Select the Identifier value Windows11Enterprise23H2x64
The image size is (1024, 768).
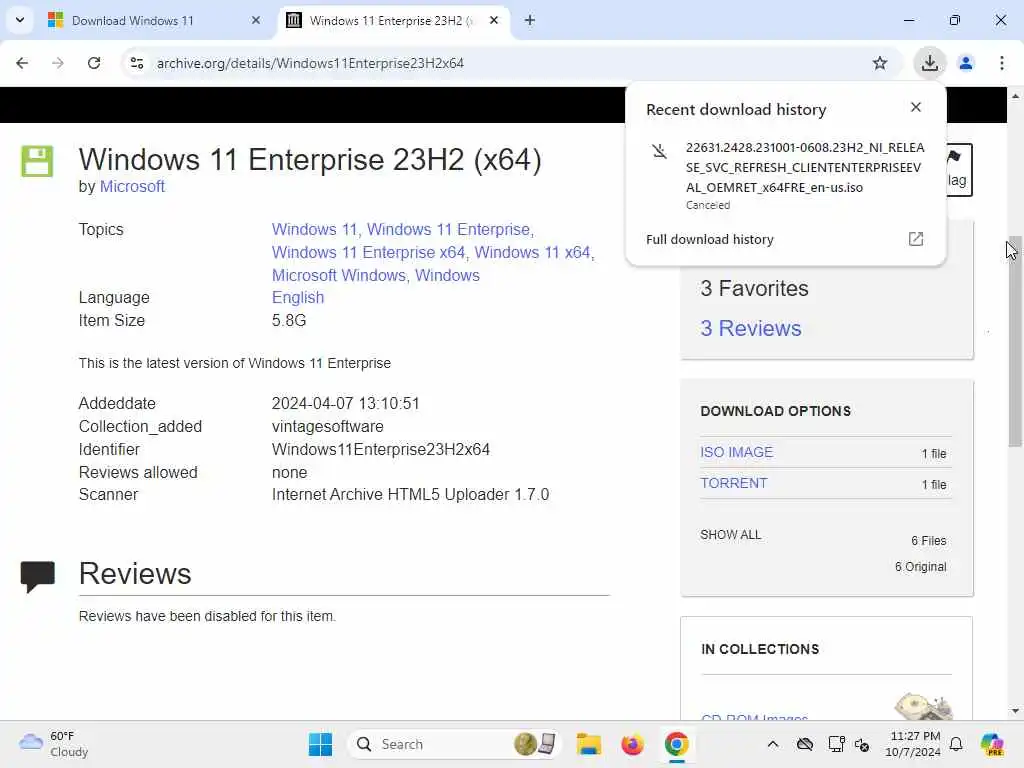pos(381,450)
